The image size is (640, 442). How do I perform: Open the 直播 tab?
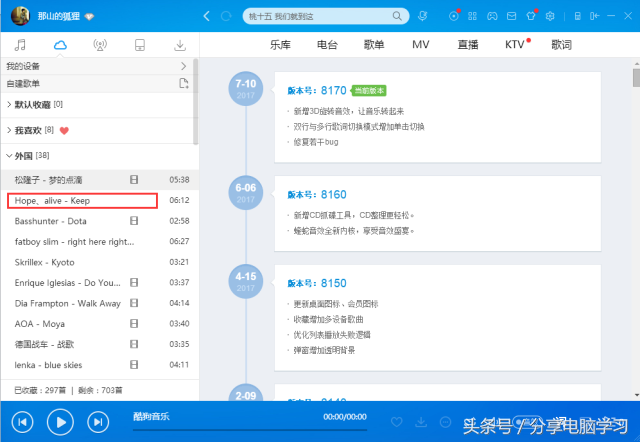pyautogui.click(x=468, y=44)
